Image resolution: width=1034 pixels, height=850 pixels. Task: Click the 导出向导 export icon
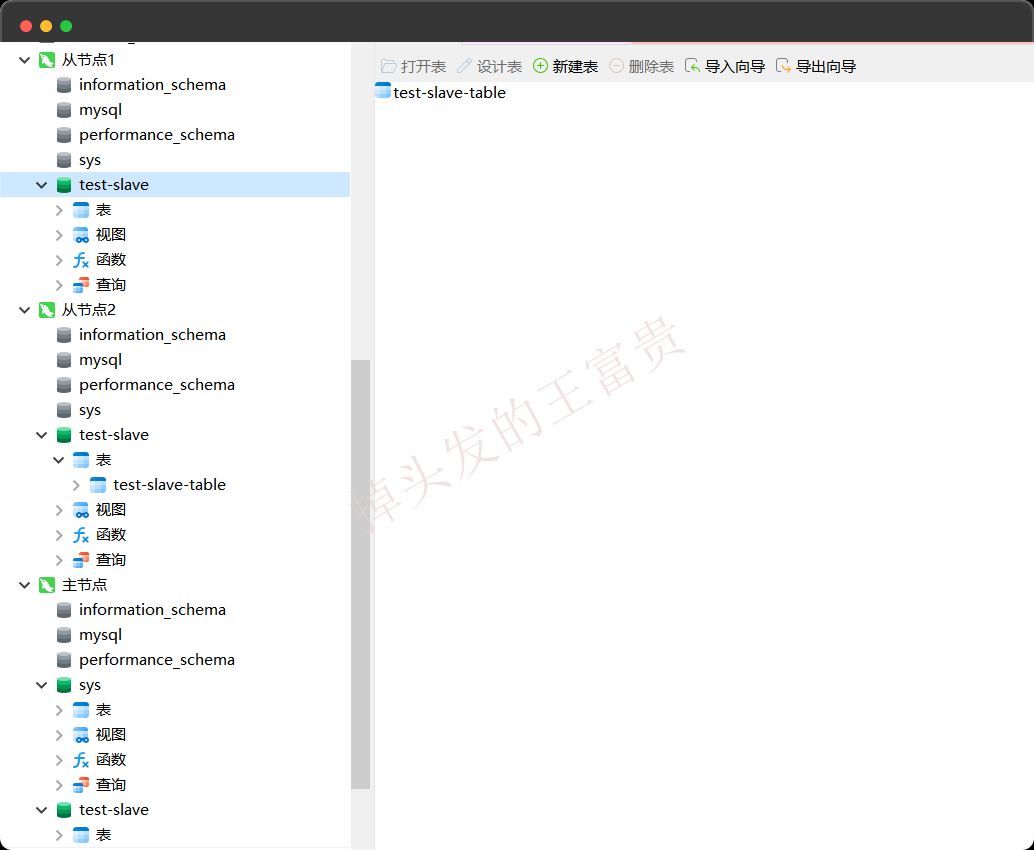pos(783,66)
